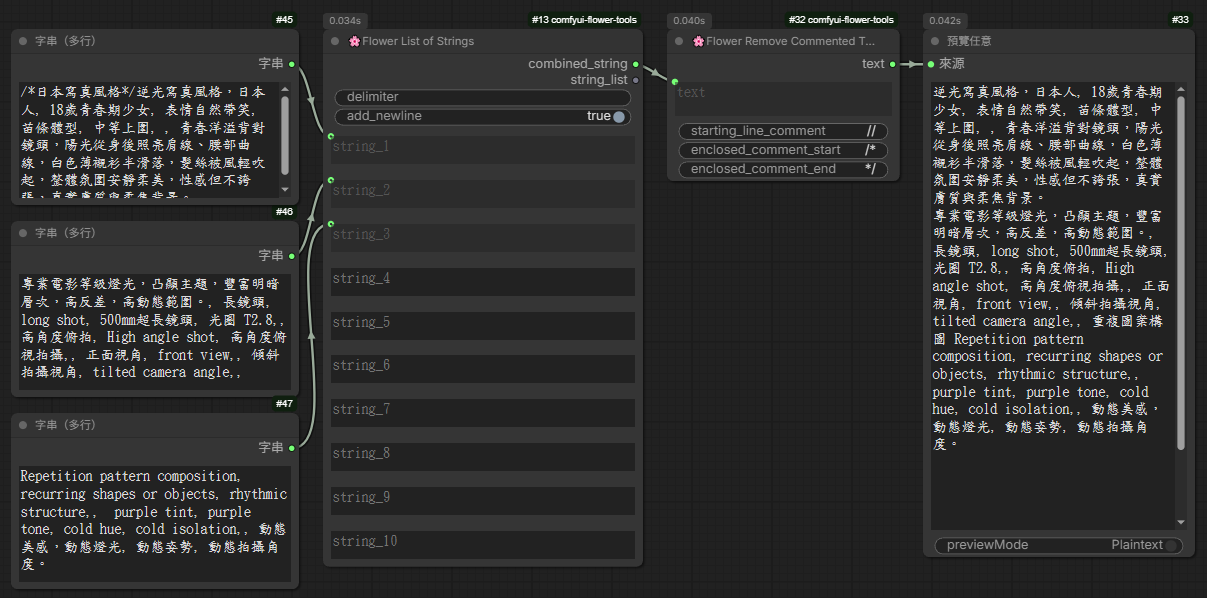Image resolution: width=1207 pixels, height=598 pixels.
Task: Click the string_2 input port
Action: 331,180
